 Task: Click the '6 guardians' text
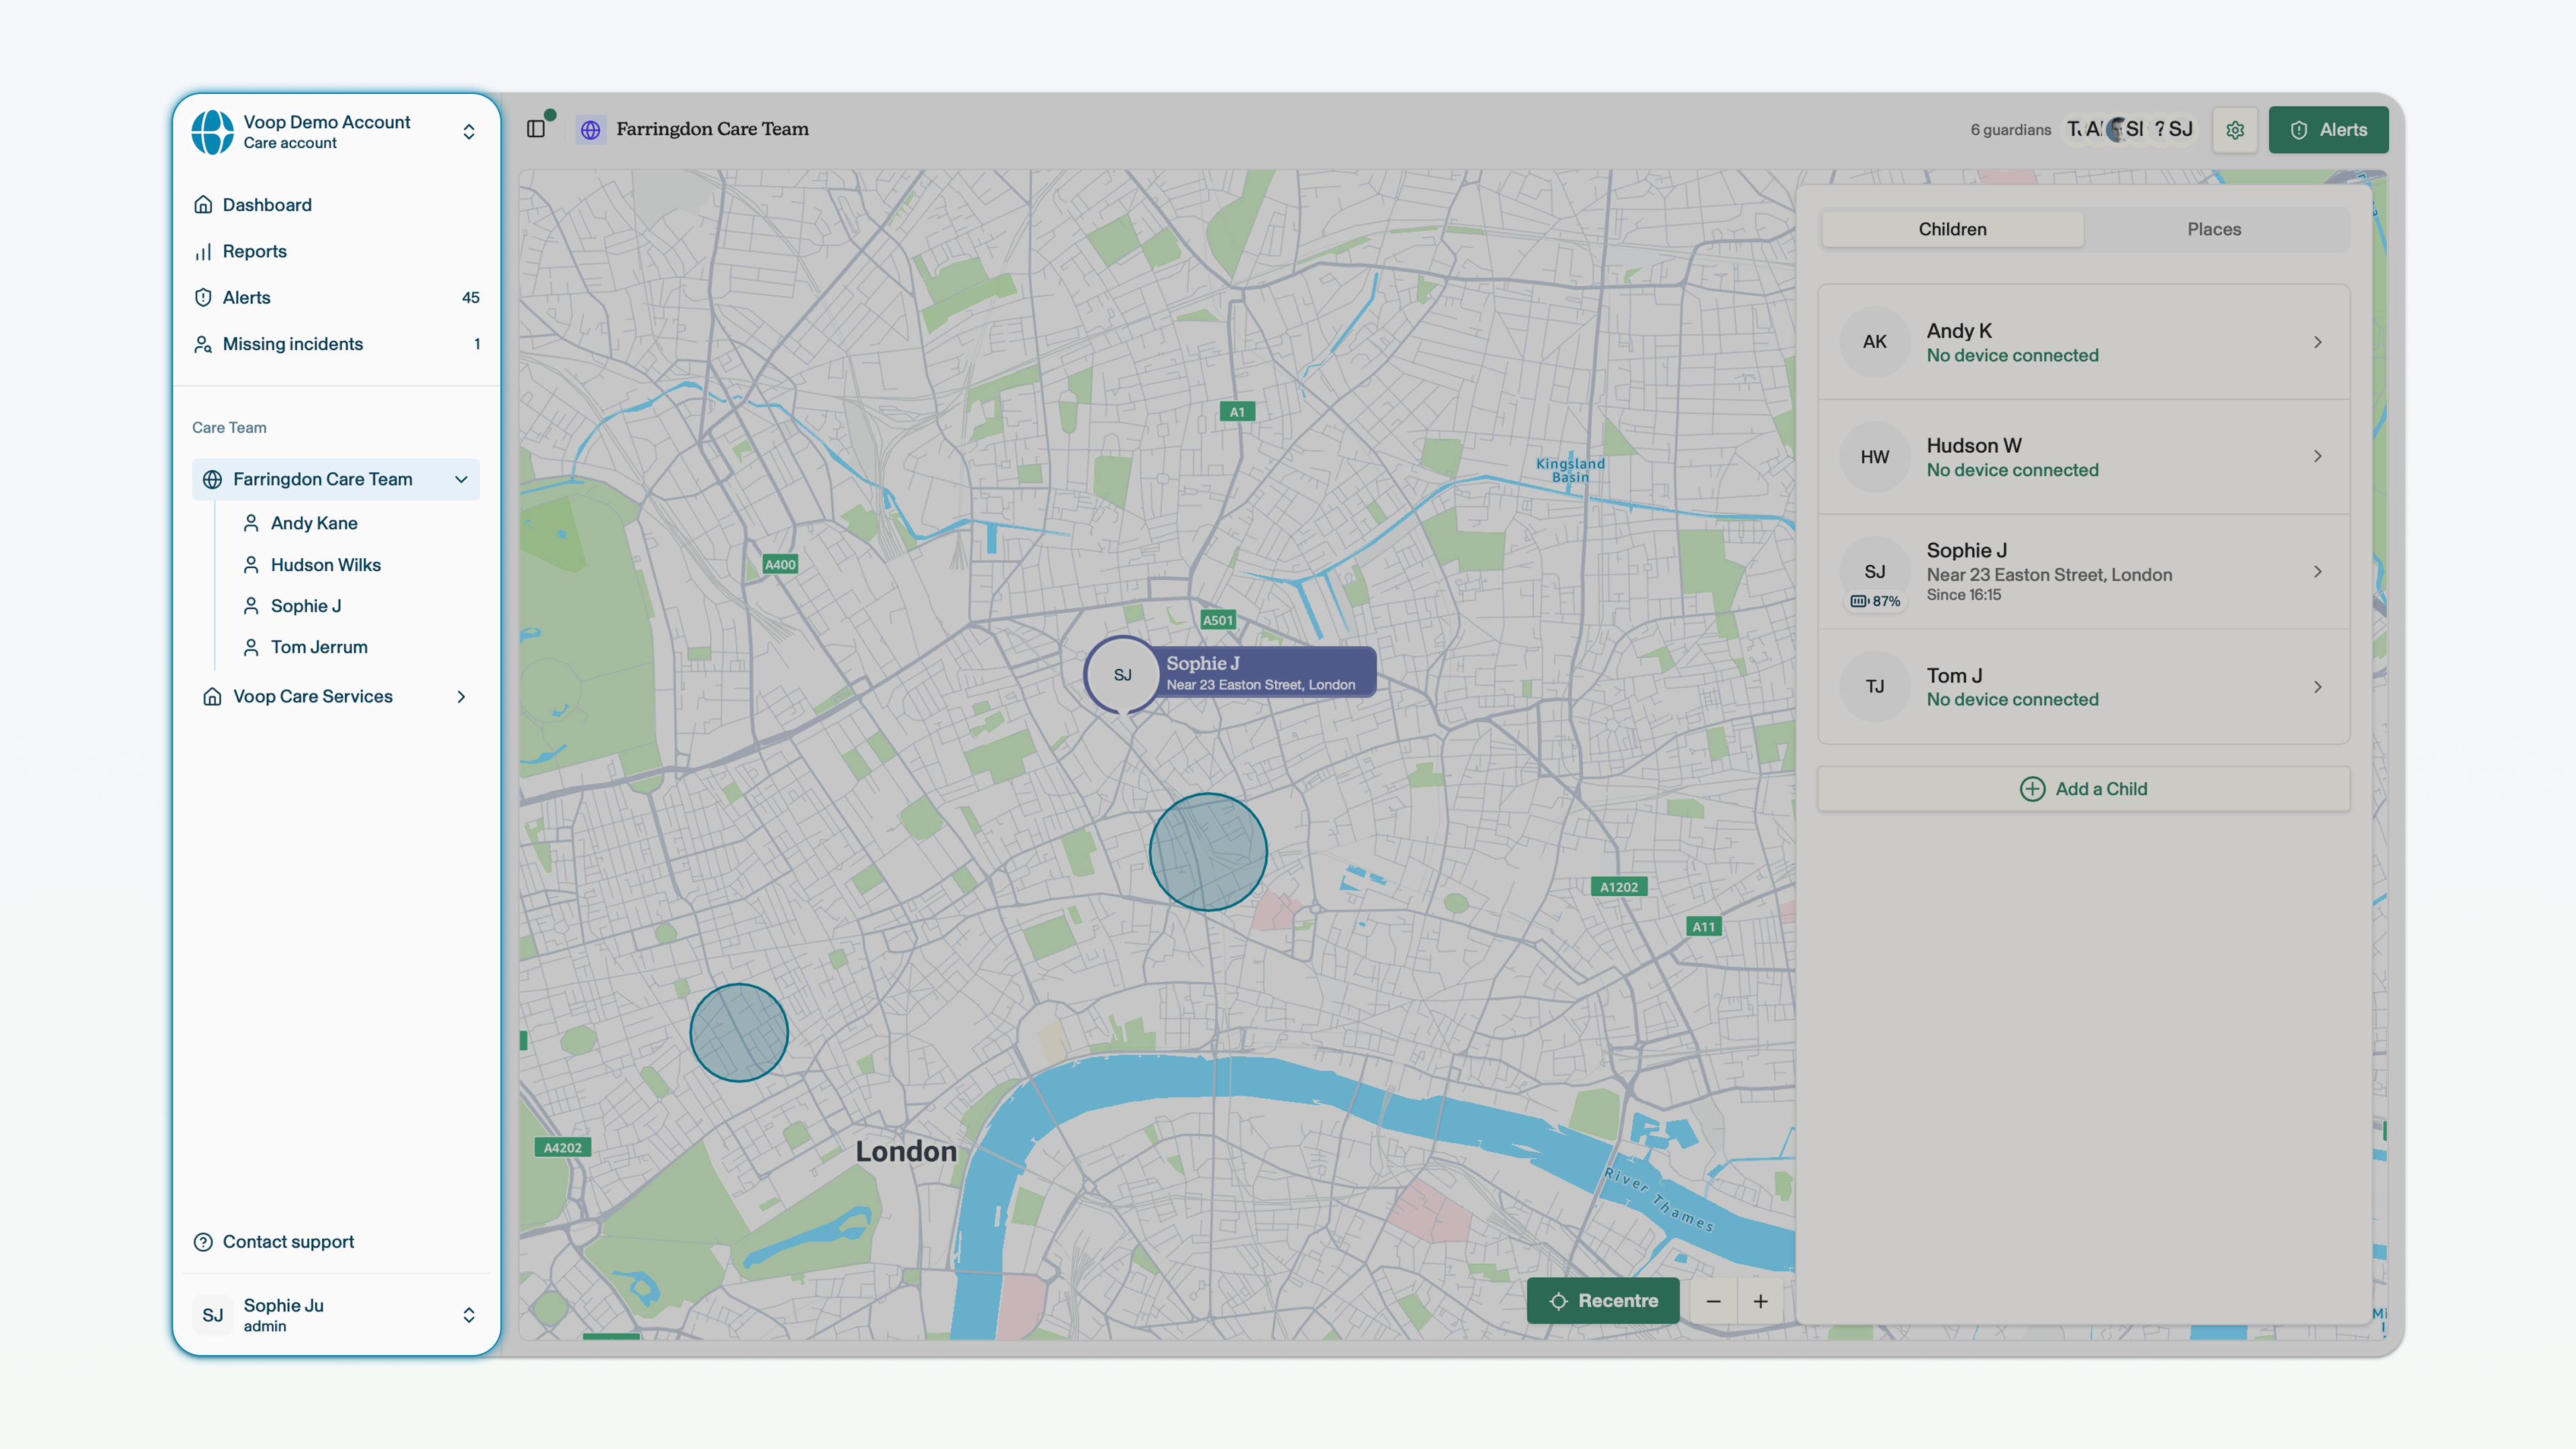(x=2010, y=130)
